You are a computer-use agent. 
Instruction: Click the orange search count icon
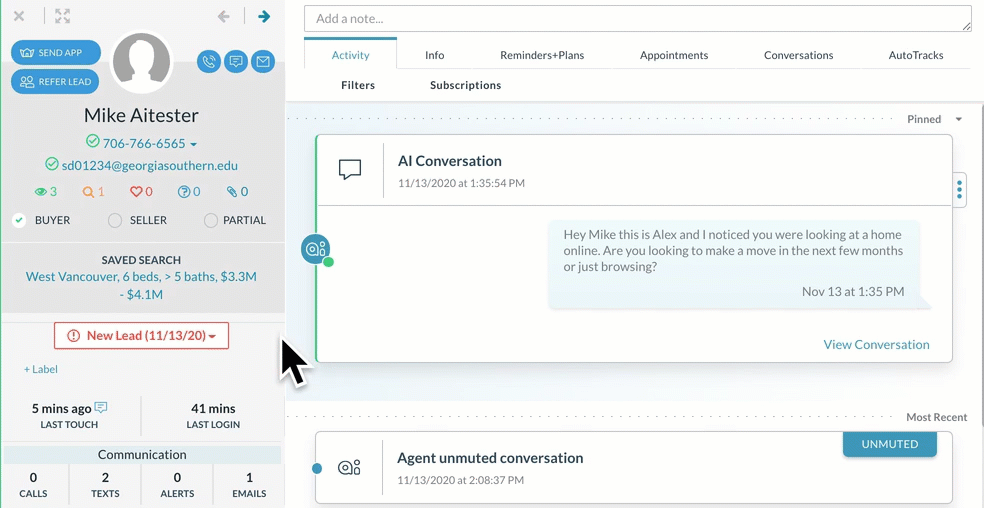click(93, 192)
